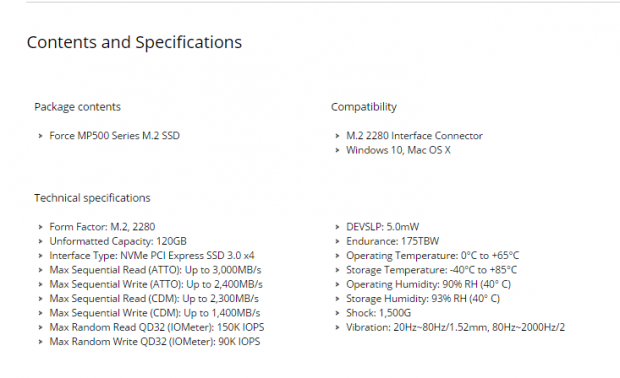
Task: Click the Vibration specification line
Action: [456, 327]
